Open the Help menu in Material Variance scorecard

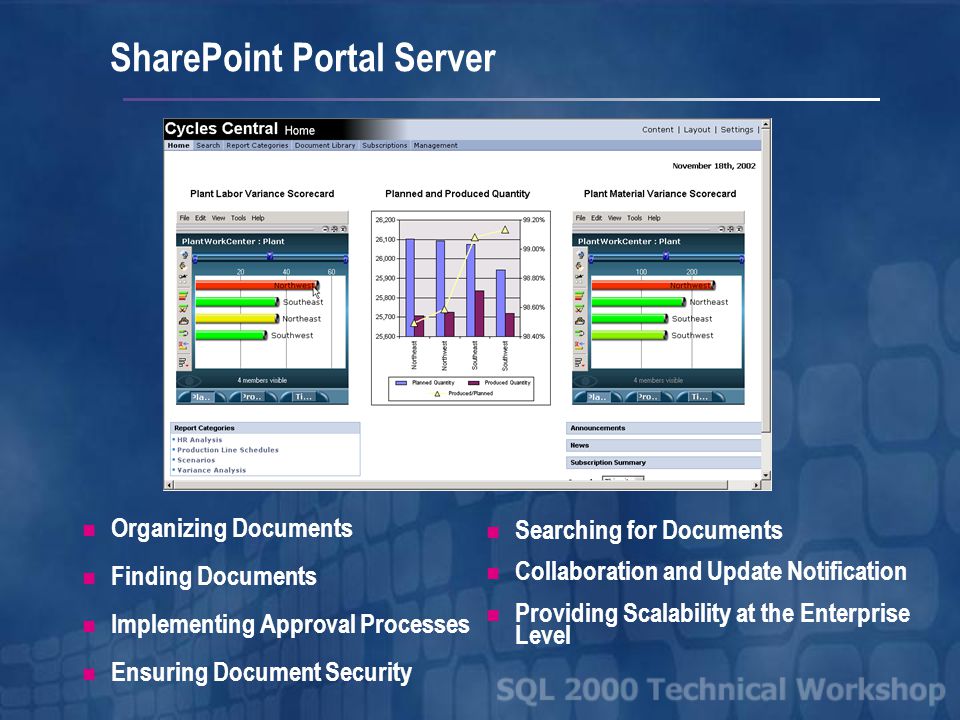point(654,218)
